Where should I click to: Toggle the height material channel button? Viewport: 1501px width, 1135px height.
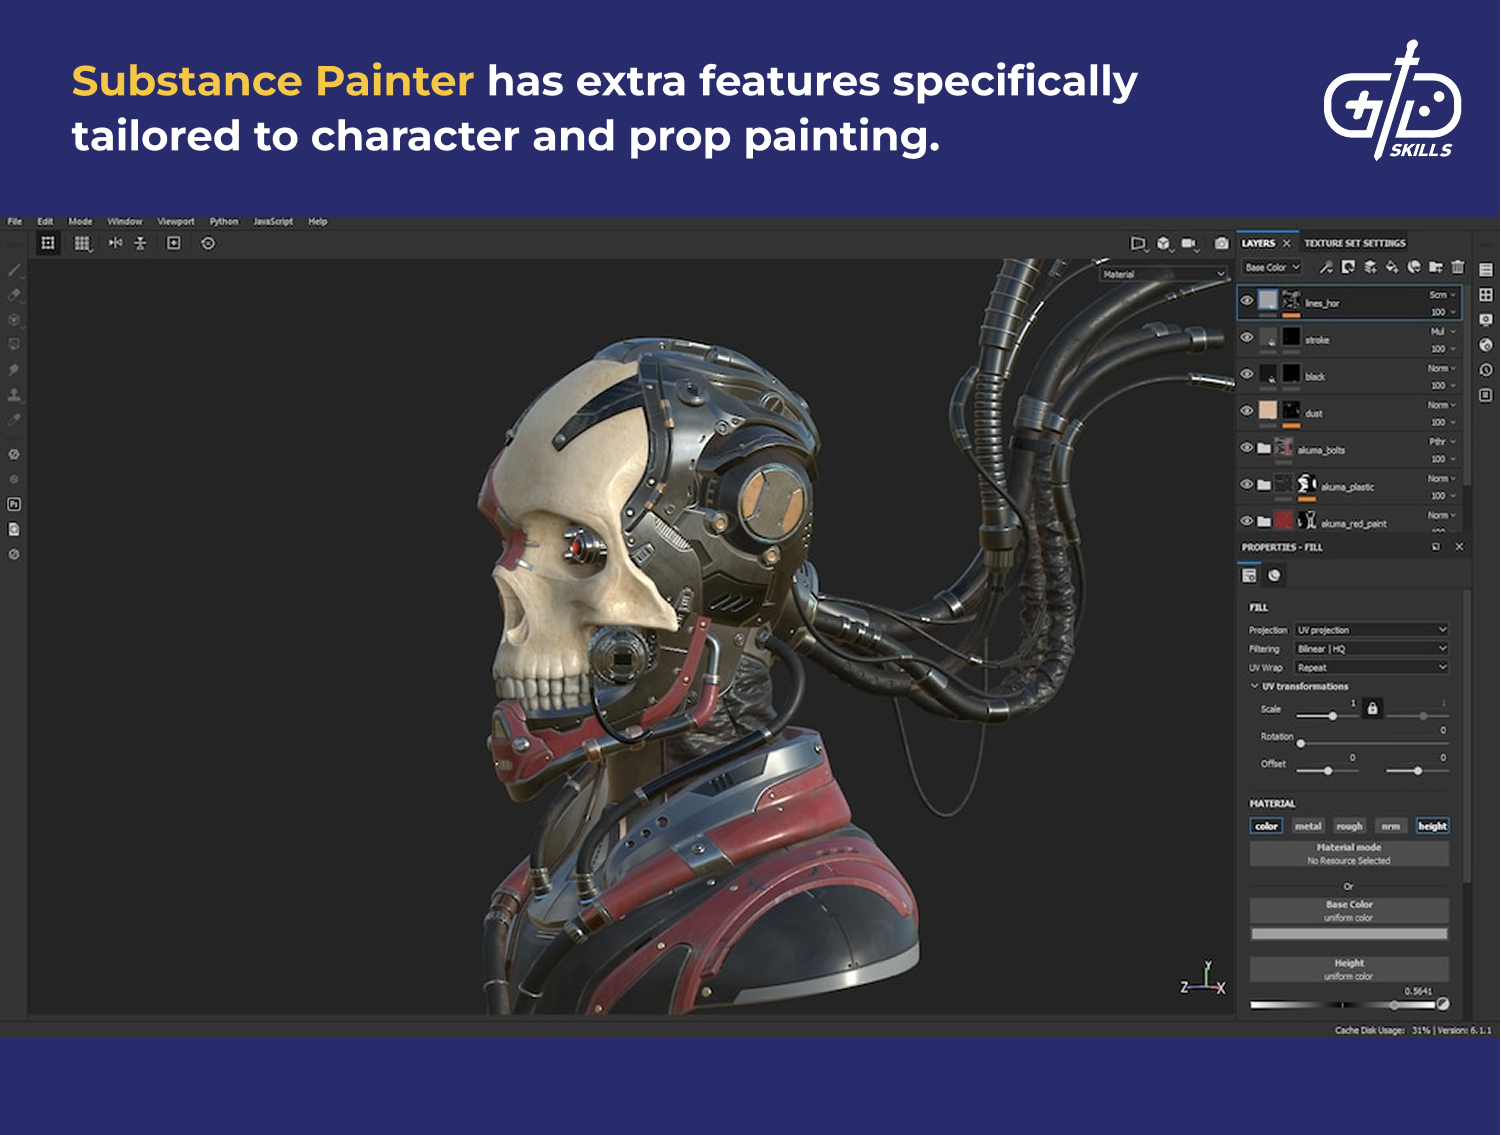point(1432,826)
